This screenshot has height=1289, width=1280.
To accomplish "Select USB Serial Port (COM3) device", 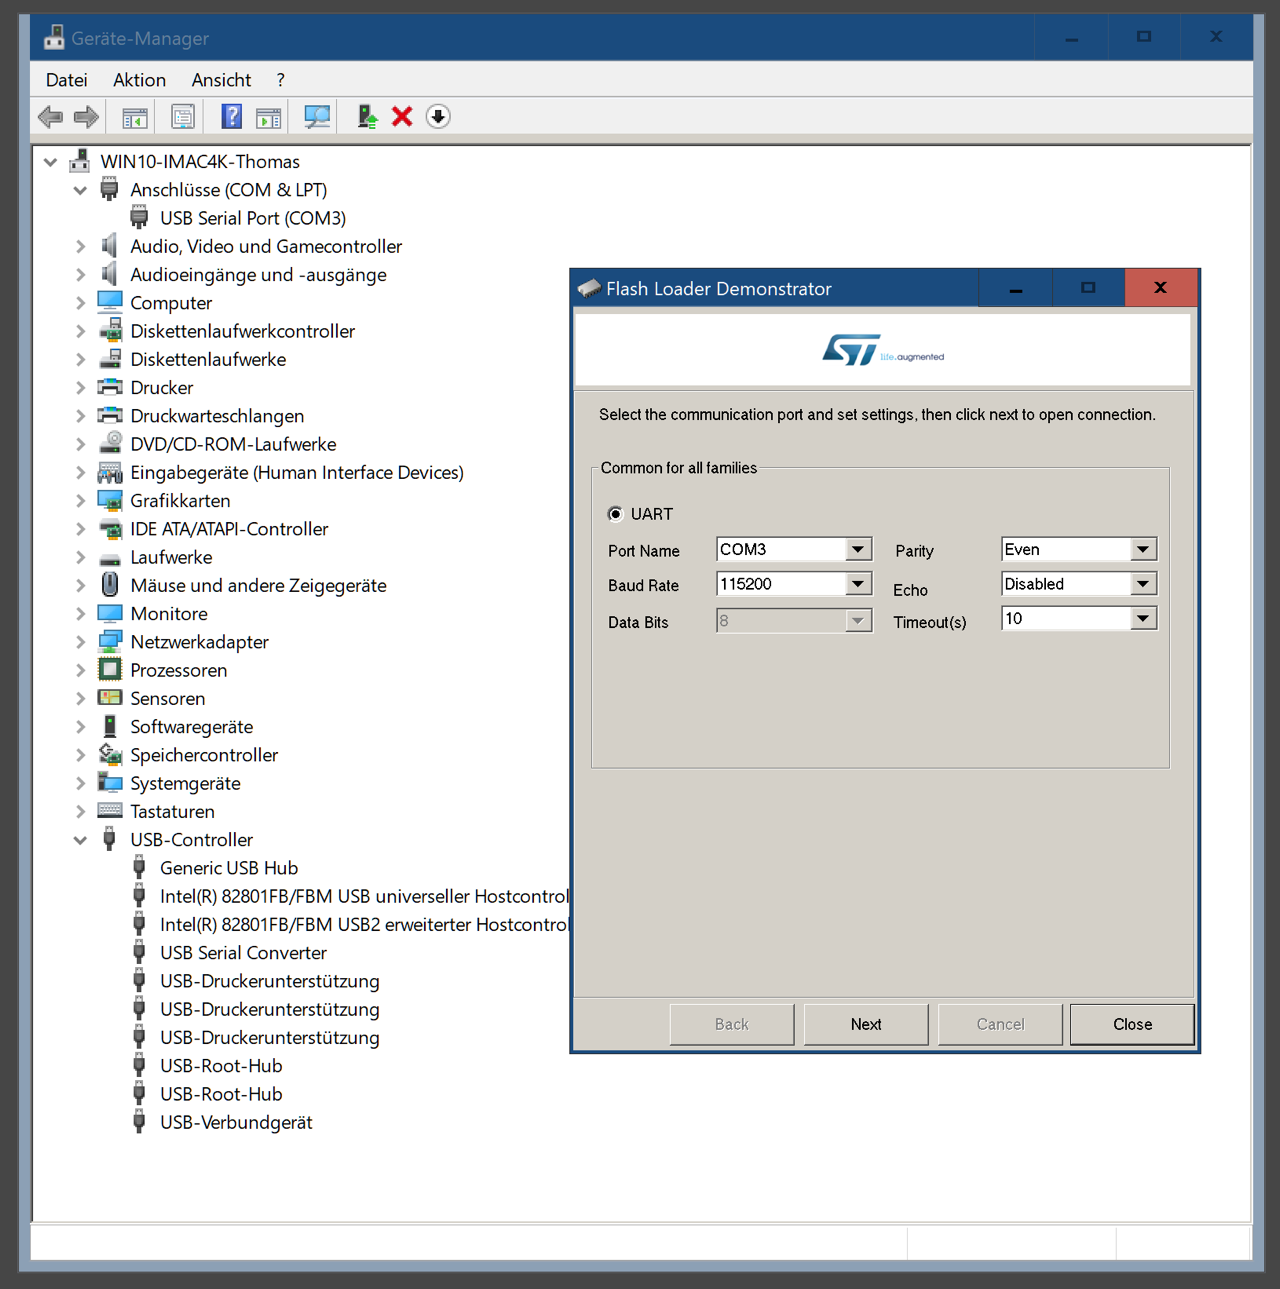I will pyautogui.click(x=252, y=218).
